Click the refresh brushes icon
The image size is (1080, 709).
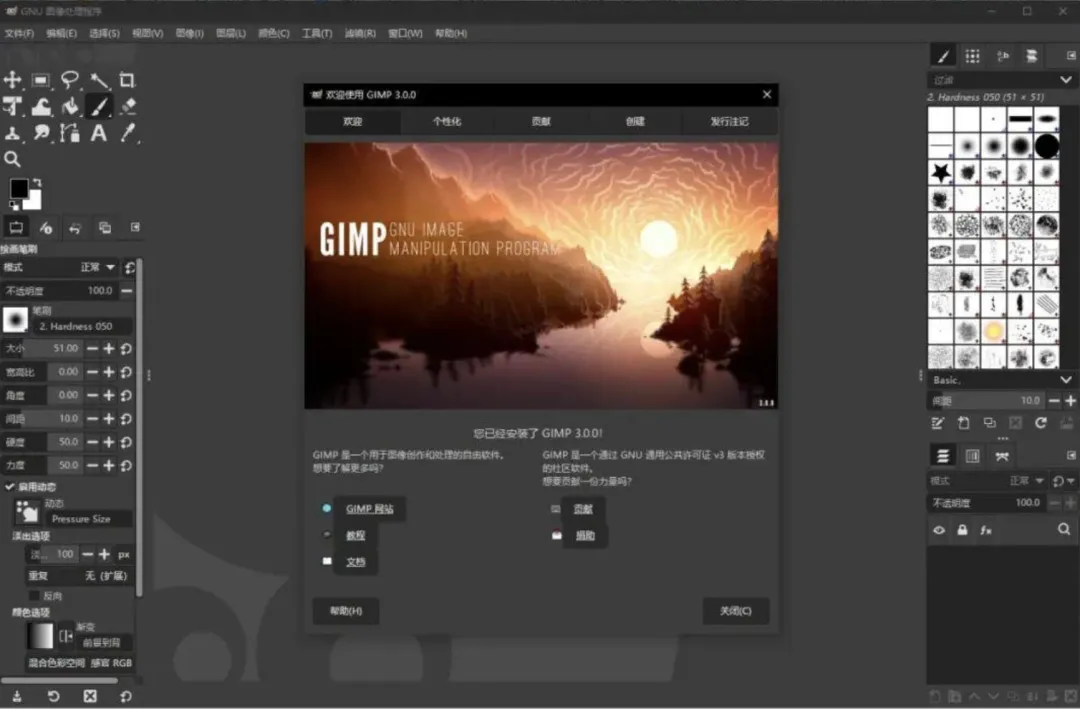tap(1041, 423)
